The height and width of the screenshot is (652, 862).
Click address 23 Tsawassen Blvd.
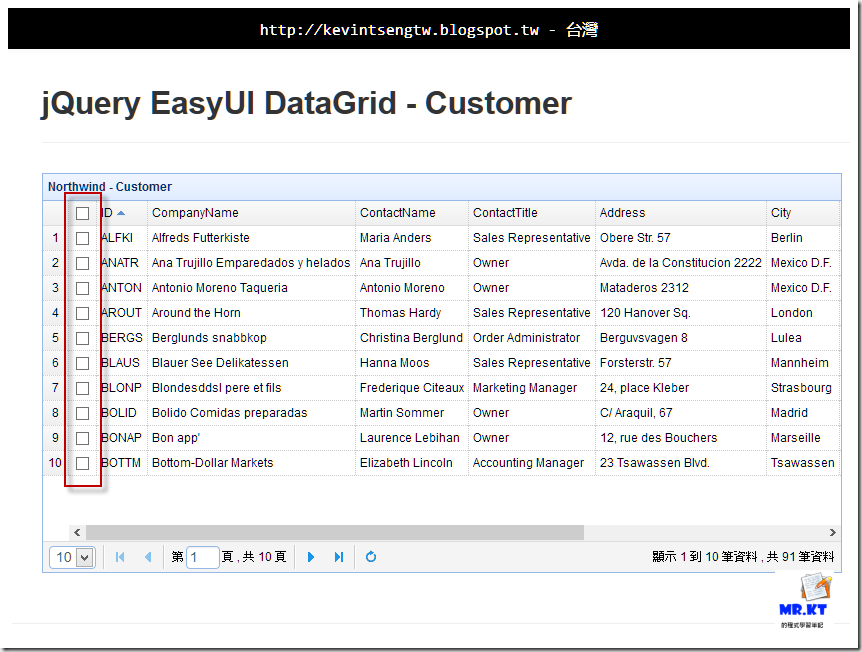655,463
